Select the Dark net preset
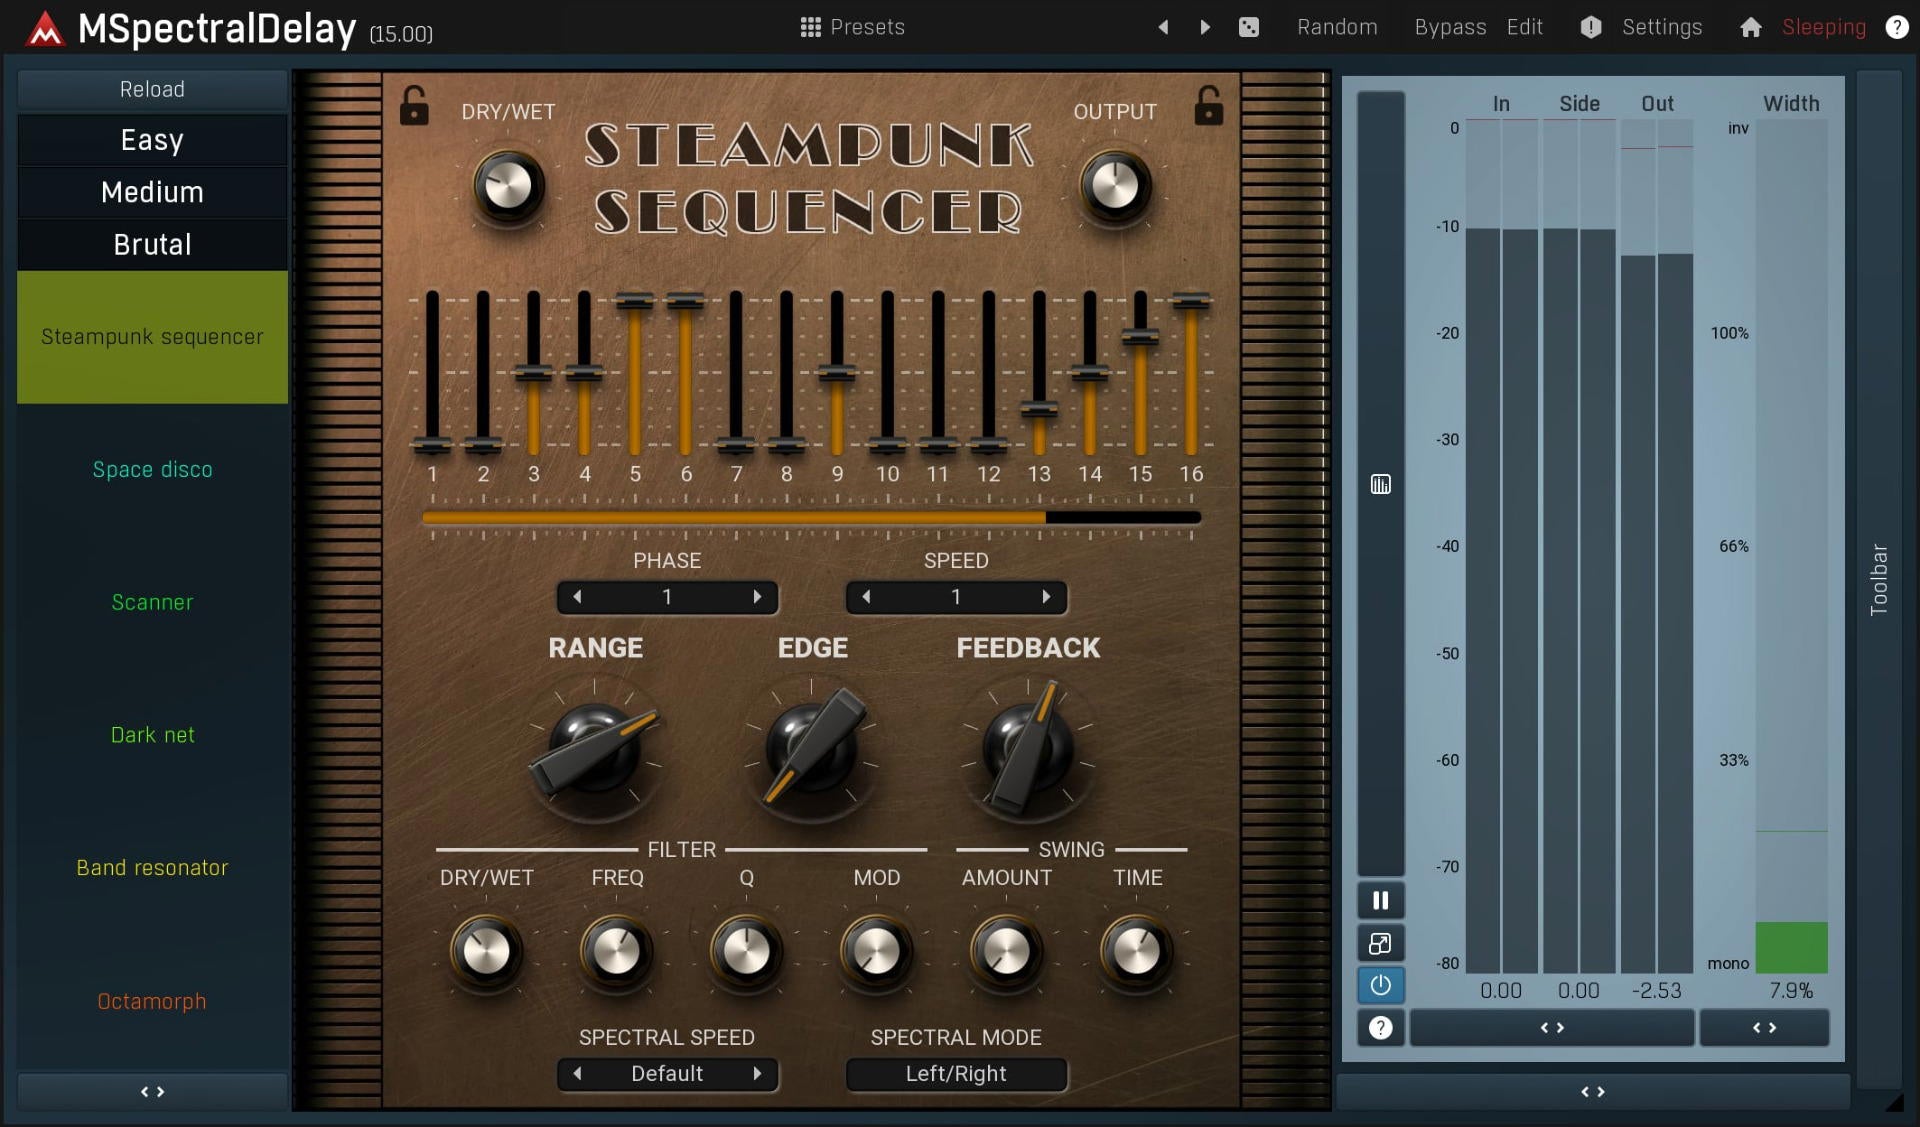This screenshot has width=1920, height=1127. click(x=152, y=735)
